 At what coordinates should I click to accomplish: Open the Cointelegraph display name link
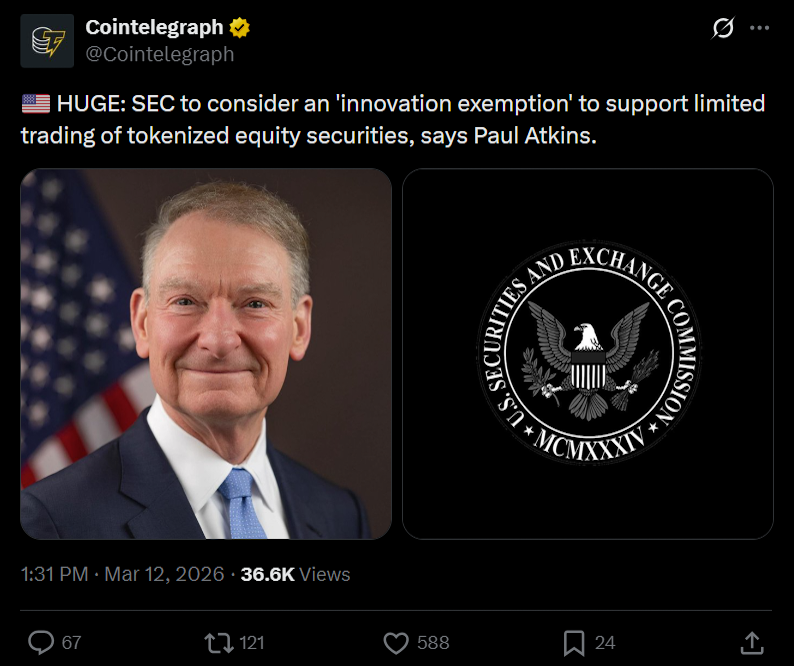coord(154,27)
